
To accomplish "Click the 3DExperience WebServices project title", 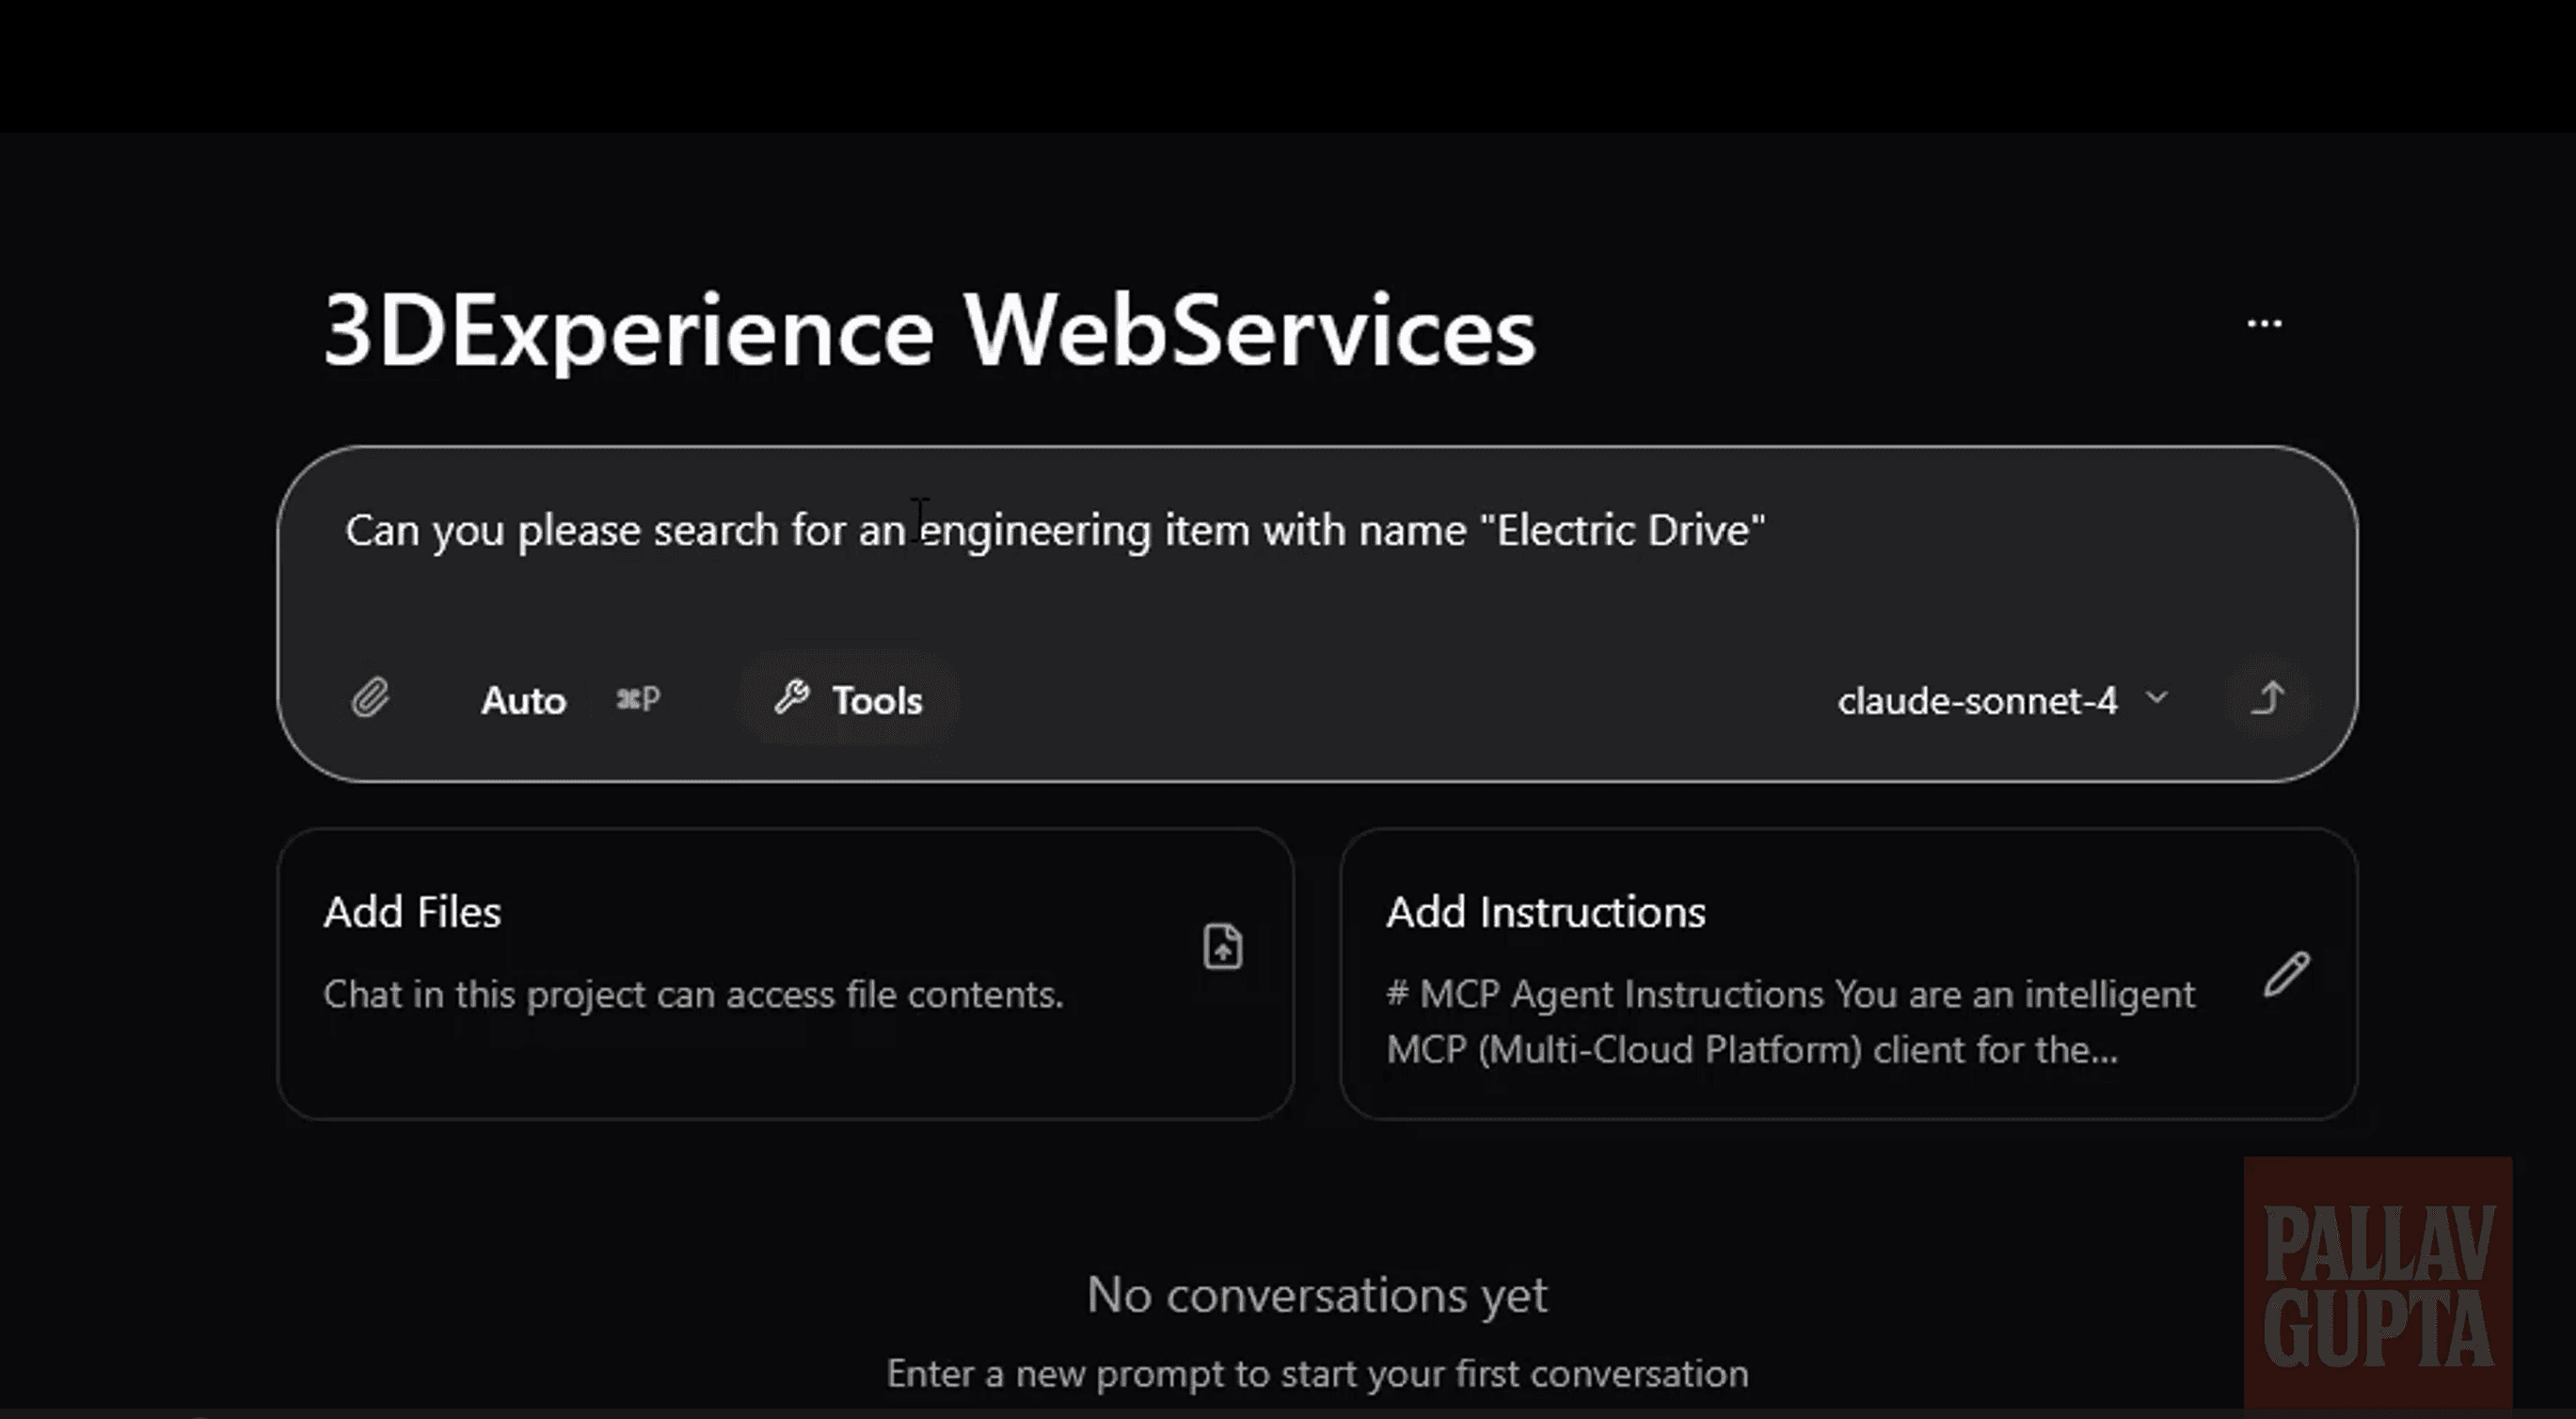I will pos(929,330).
